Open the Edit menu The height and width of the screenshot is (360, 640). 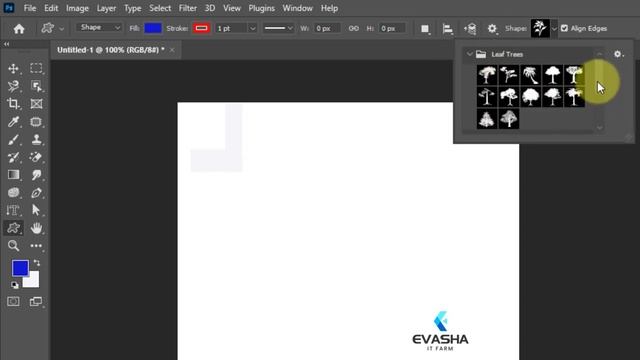click(51, 8)
